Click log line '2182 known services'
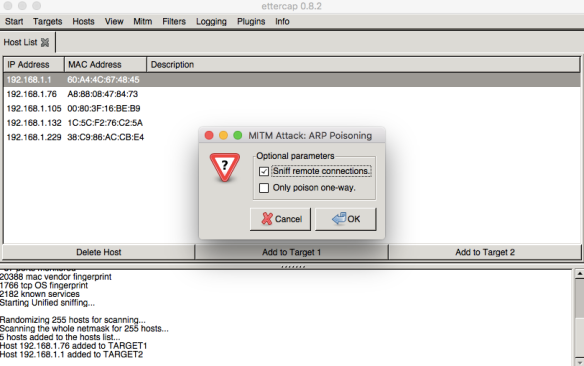Screen dimensions: 584x366 [x=39, y=294]
